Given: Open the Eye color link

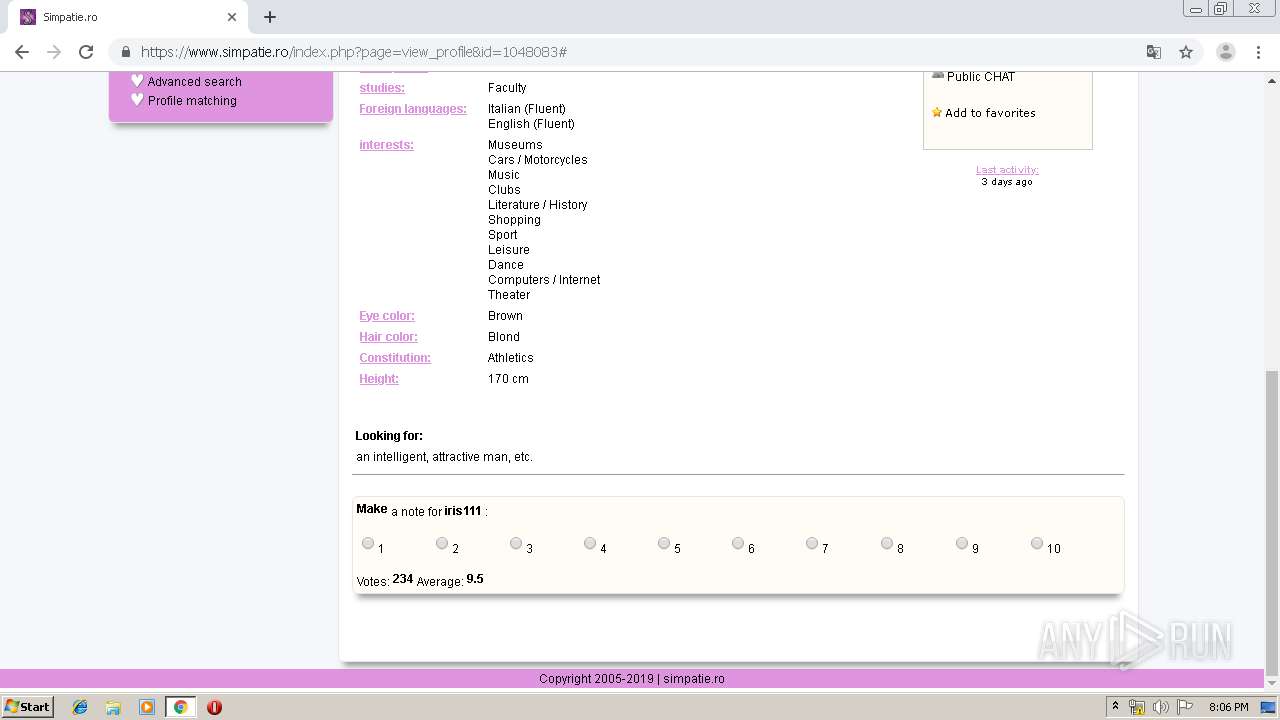Looking at the screenshot, I should (x=387, y=316).
